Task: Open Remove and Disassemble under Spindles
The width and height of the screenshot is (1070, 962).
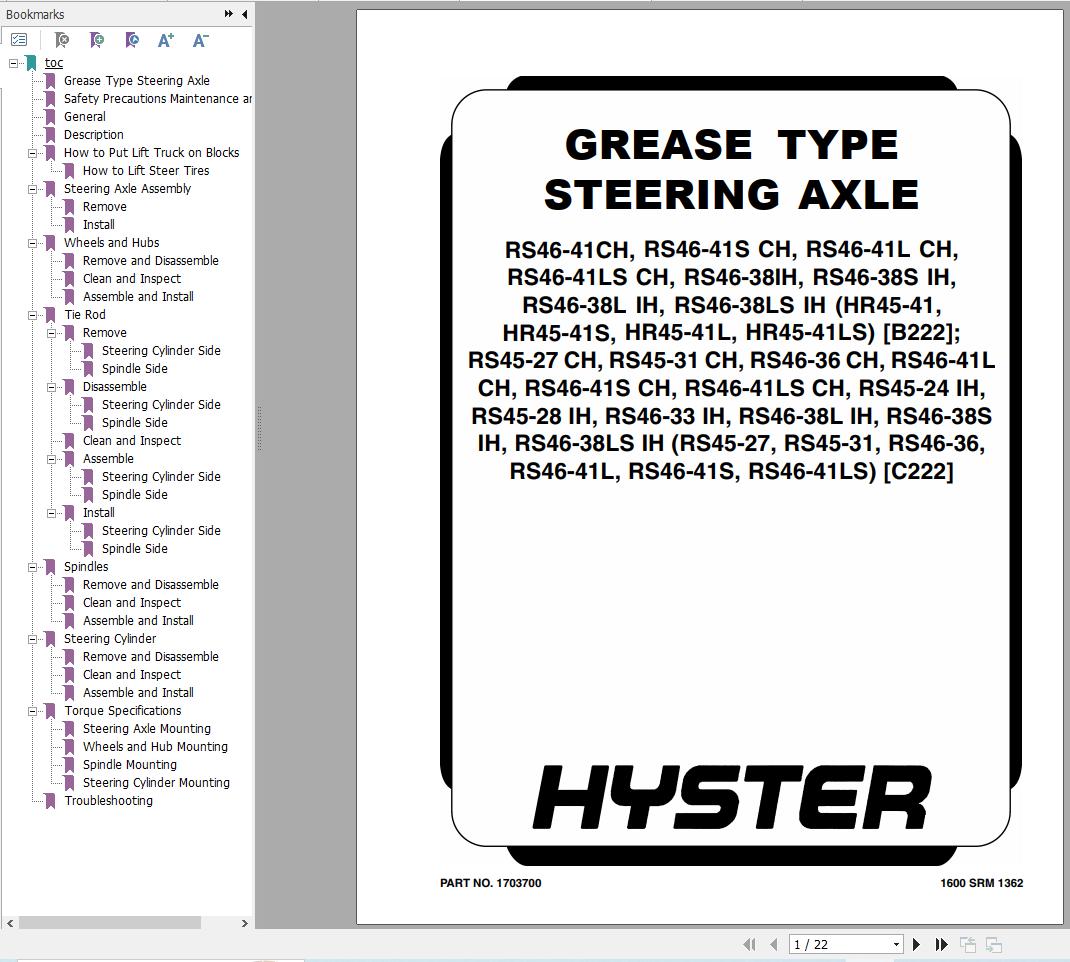Action: [151, 585]
